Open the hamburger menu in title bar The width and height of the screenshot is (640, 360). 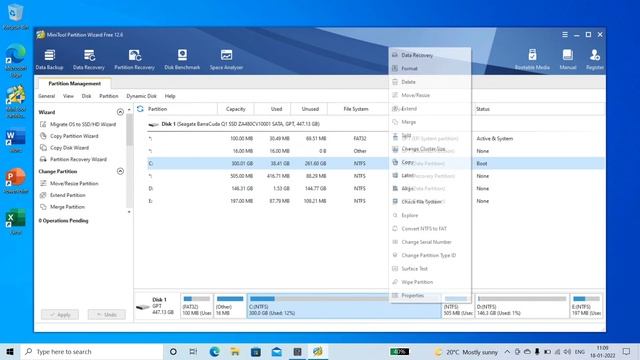tap(565, 35)
